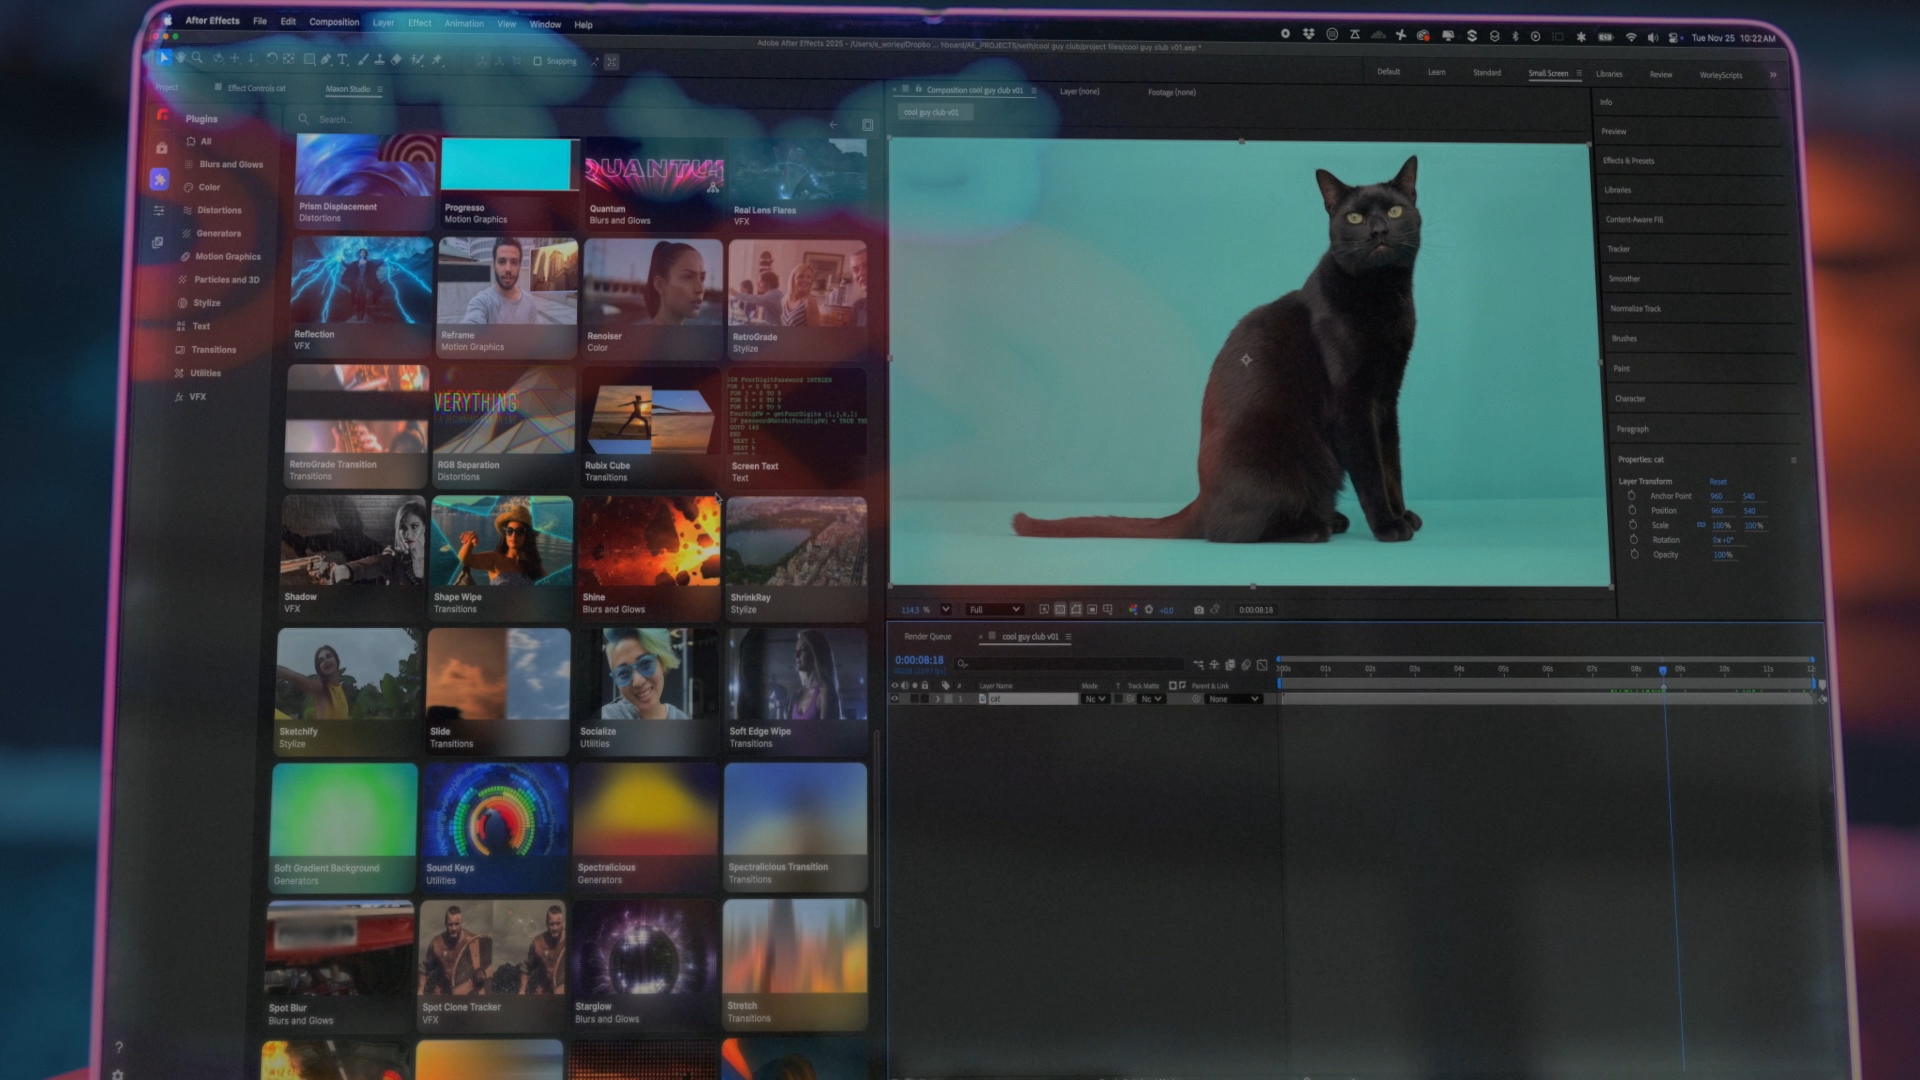Open the Parent link None dropdown
Screen dimensions: 1920x1080
pos(1233,699)
